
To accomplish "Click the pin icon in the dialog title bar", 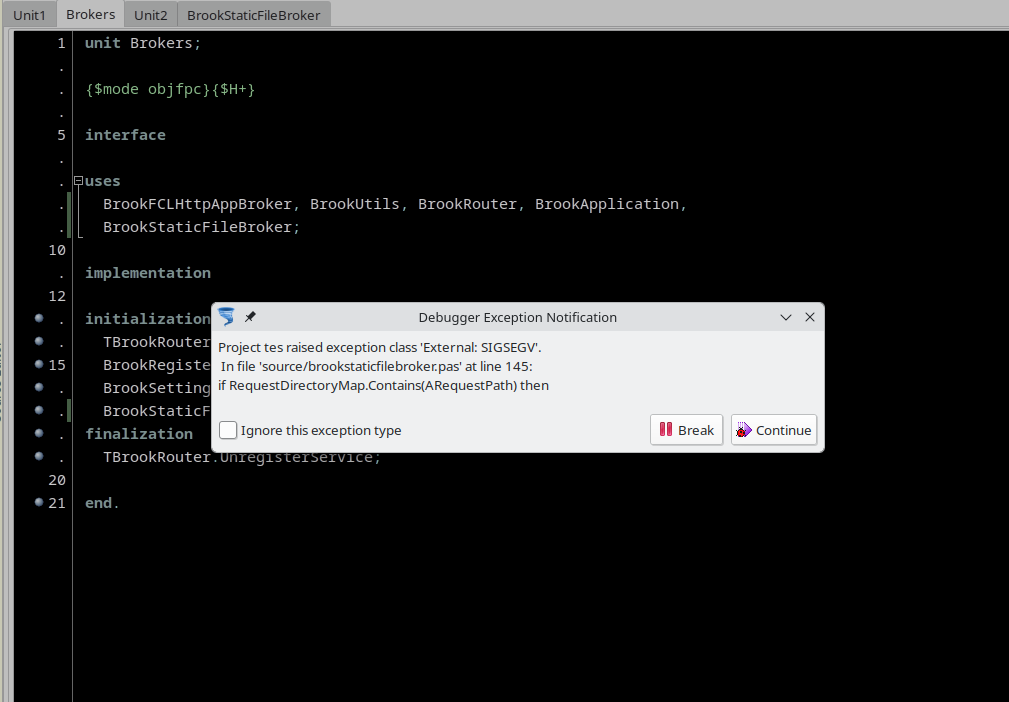I will [250, 317].
